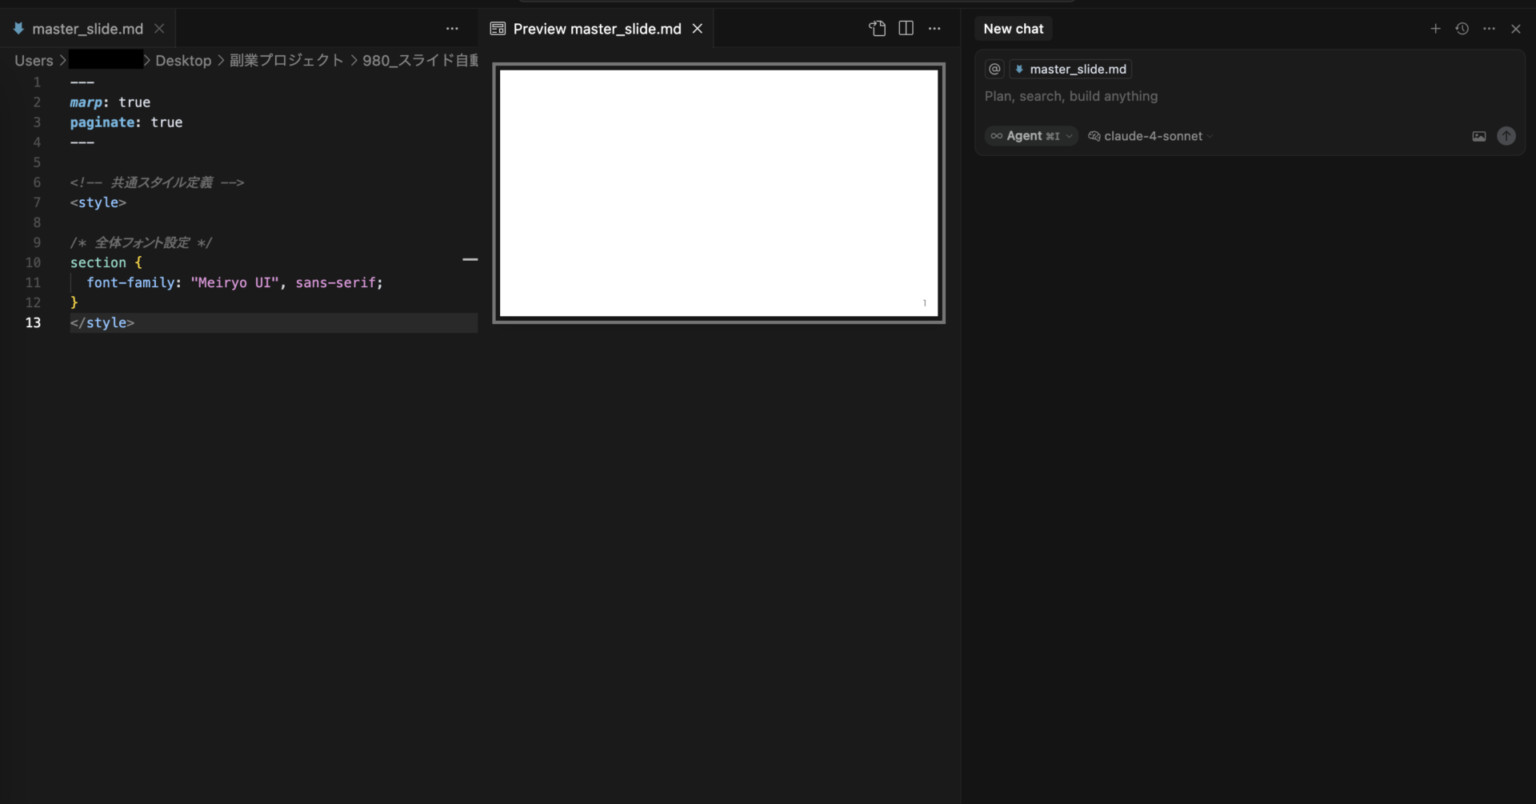Start a new chat with plus icon
Screen dimensions: 1536x804
click(x=1435, y=29)
